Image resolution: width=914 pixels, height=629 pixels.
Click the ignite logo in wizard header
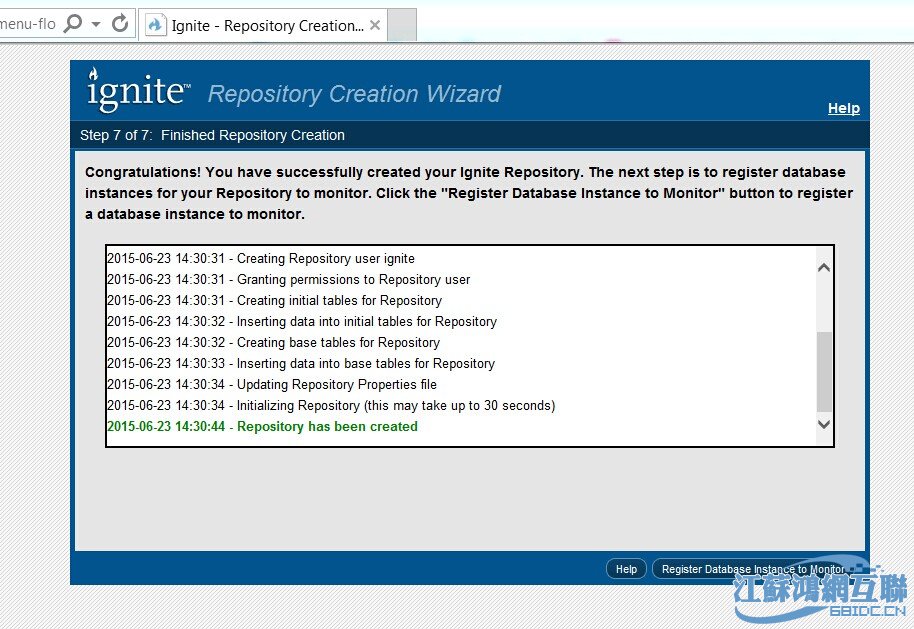[138, 90]
